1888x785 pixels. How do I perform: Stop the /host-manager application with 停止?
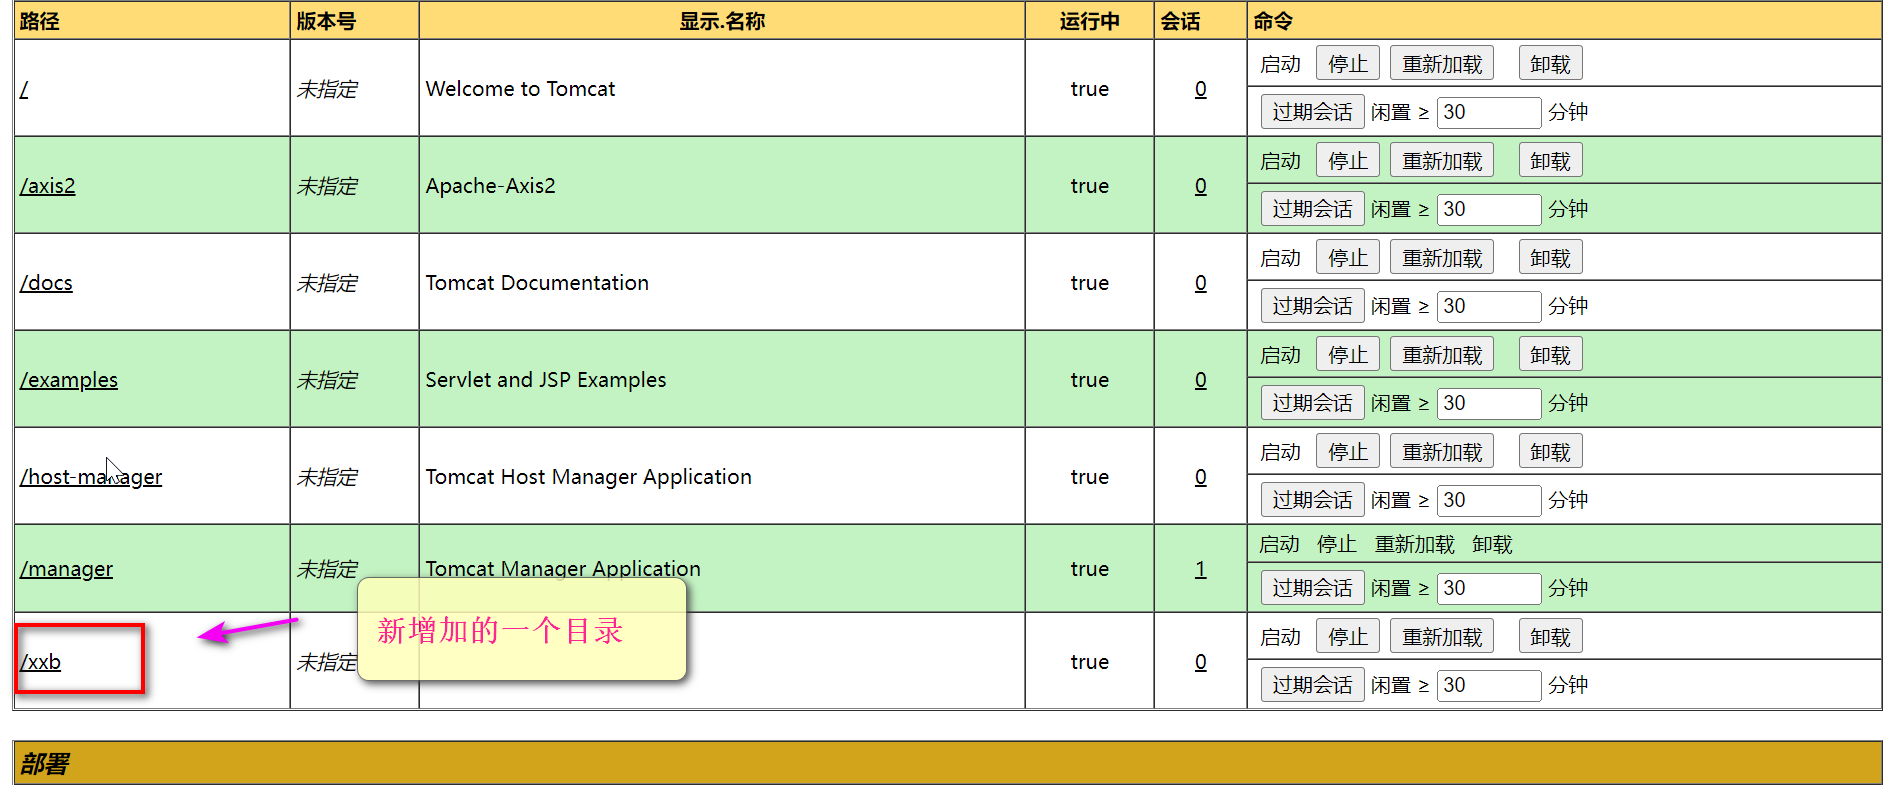coord(1347,452)
